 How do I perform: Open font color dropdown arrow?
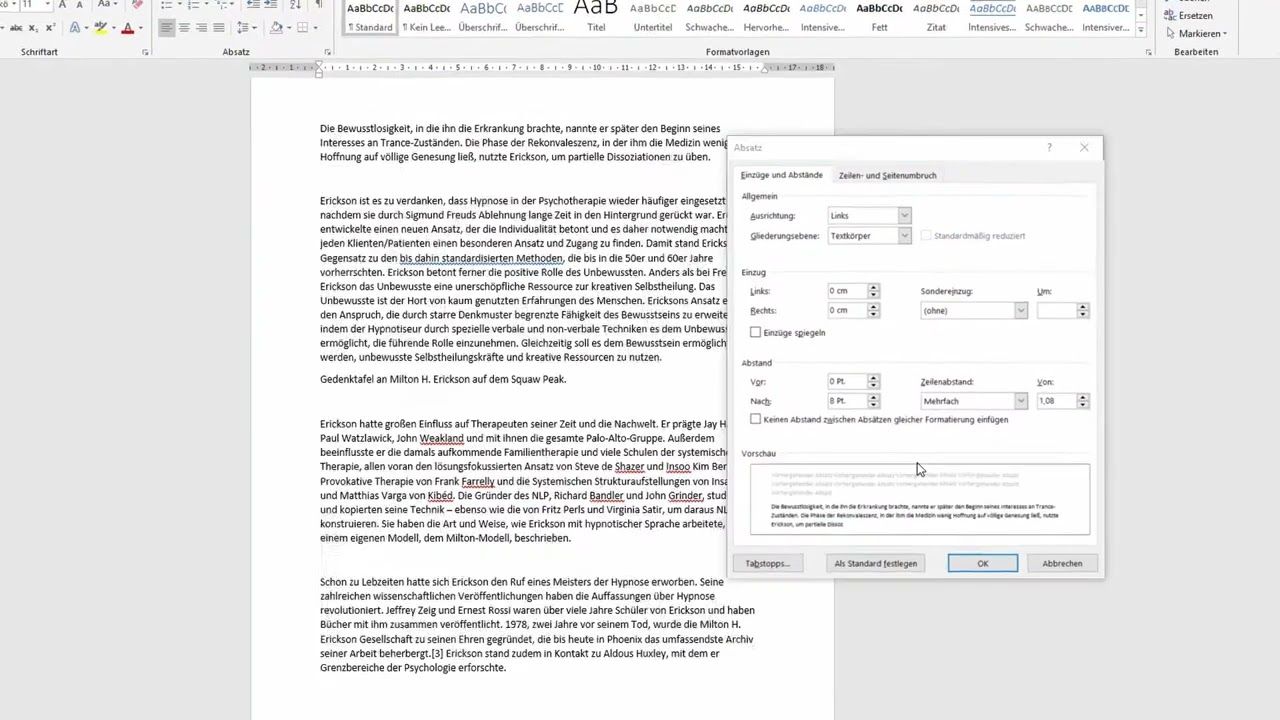pyautogui.click(x=141, y=28)
